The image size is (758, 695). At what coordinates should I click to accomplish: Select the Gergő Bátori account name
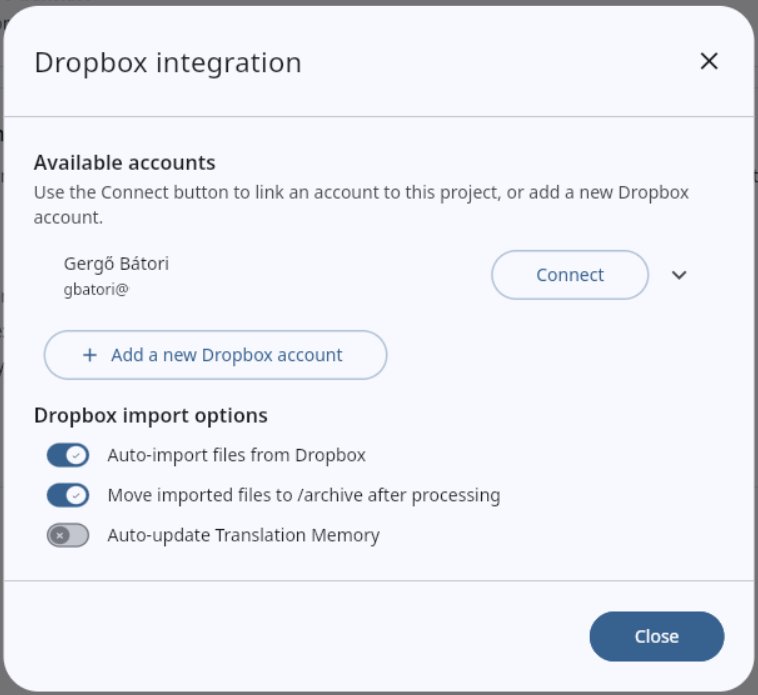(x=117, y=264)
